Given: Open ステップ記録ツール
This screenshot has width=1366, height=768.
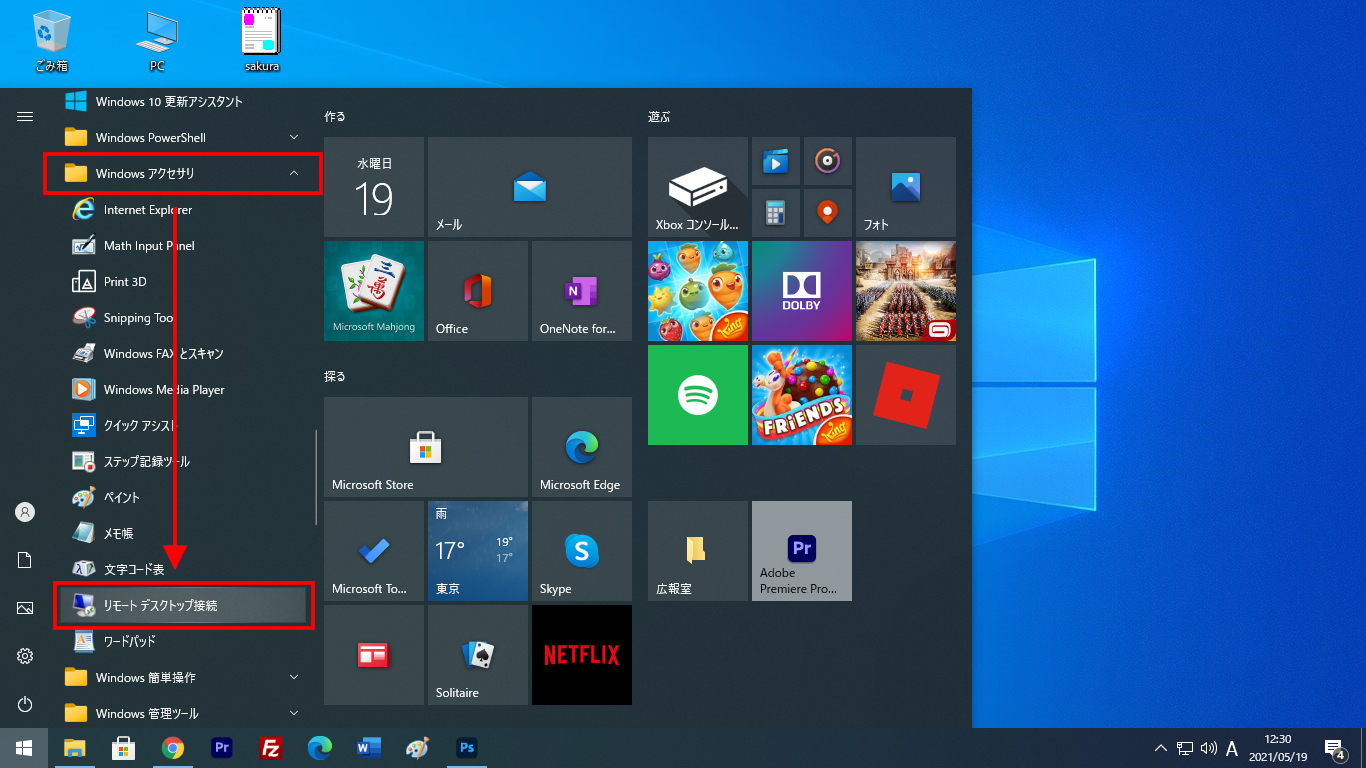Looking at the screenshot, I should click(185, 462).
